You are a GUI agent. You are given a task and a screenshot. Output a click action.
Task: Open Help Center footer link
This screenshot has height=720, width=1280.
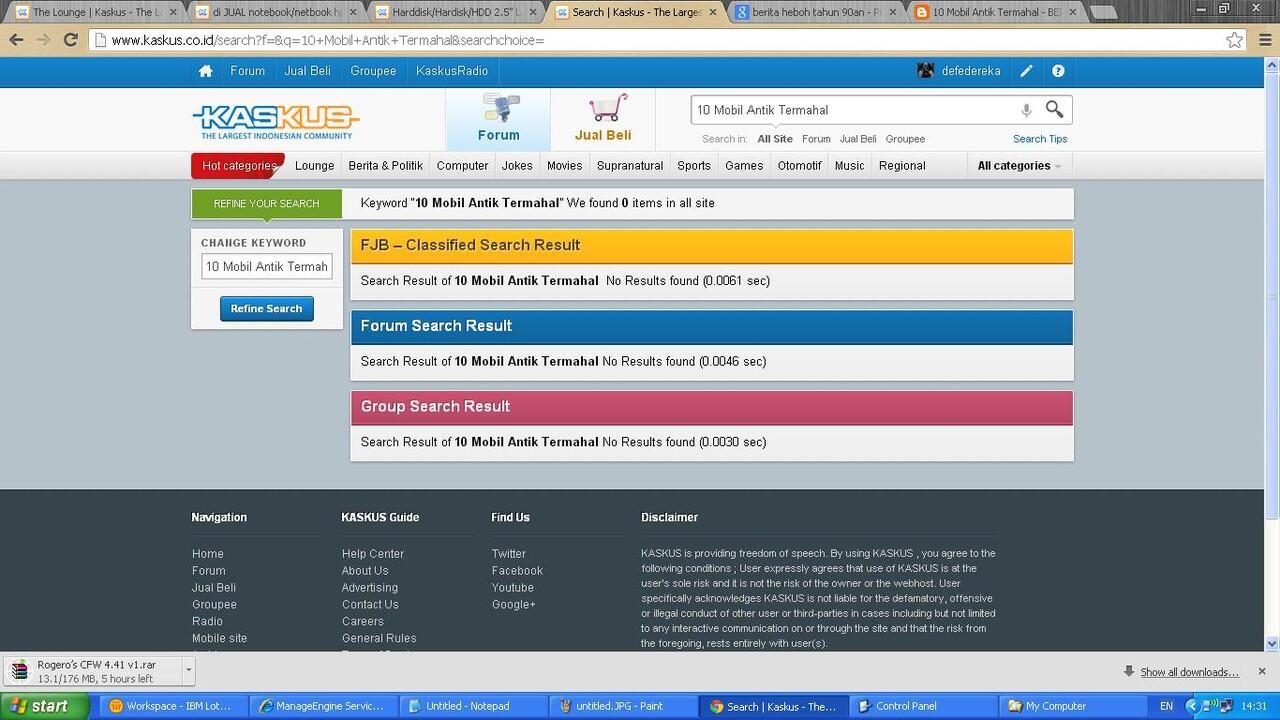point(373,554)
